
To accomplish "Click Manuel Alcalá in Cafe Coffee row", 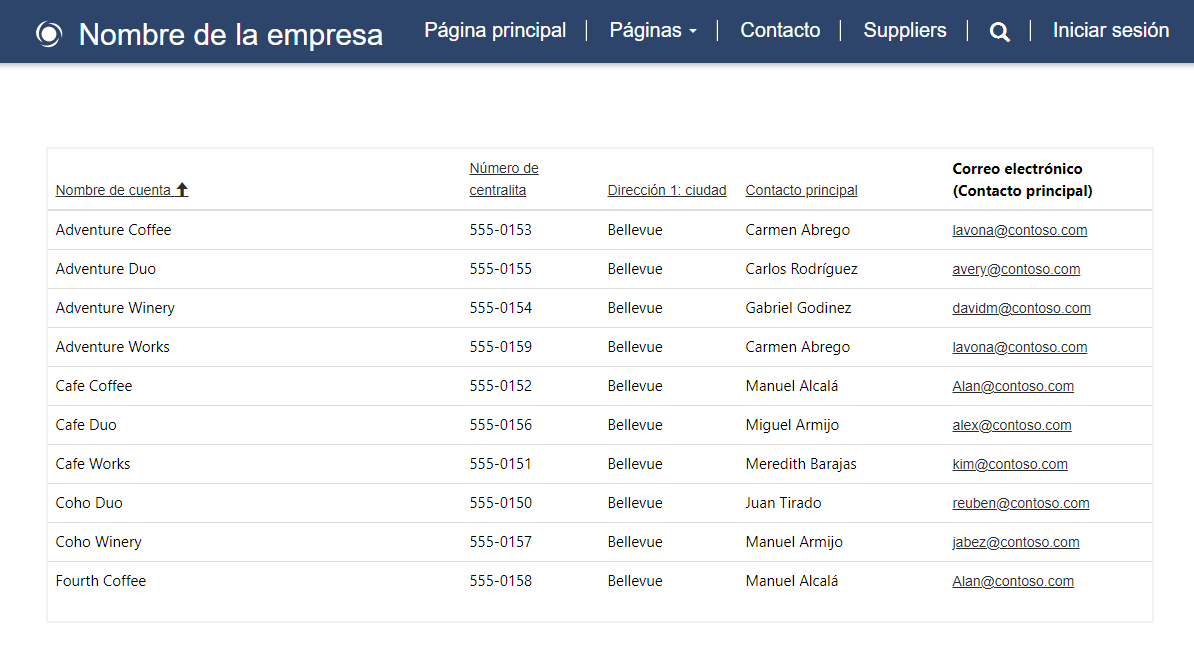I will (791, 386).
